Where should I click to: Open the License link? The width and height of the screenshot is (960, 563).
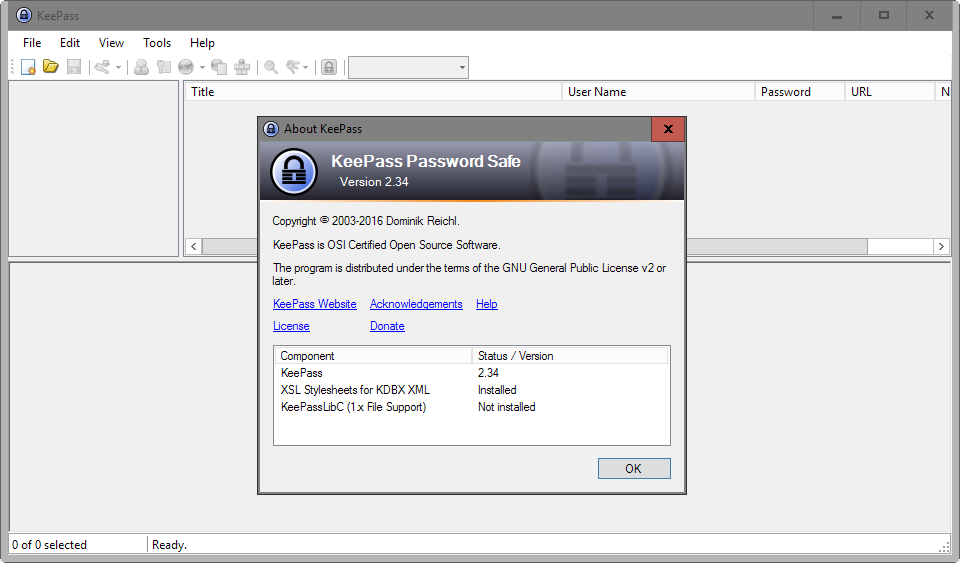pos(291,326)
